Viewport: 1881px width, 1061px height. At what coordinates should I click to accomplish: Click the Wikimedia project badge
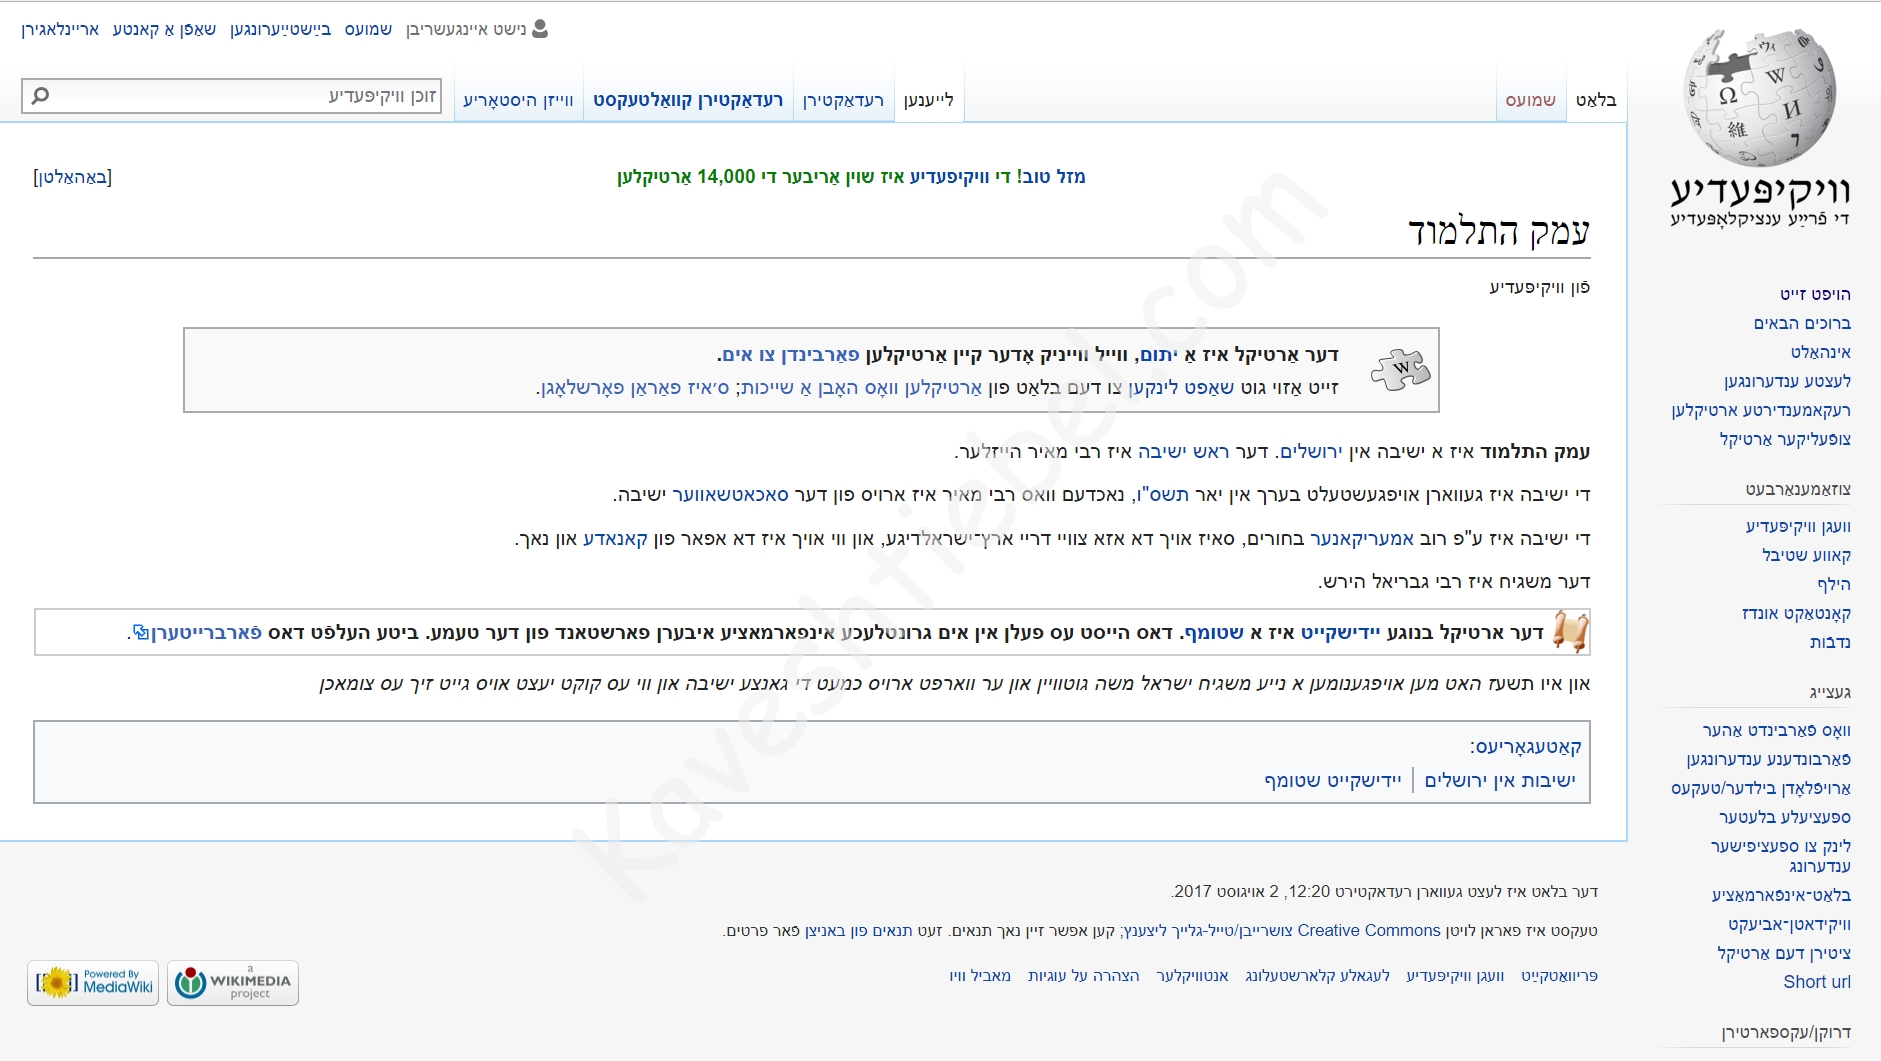[233, 983]
